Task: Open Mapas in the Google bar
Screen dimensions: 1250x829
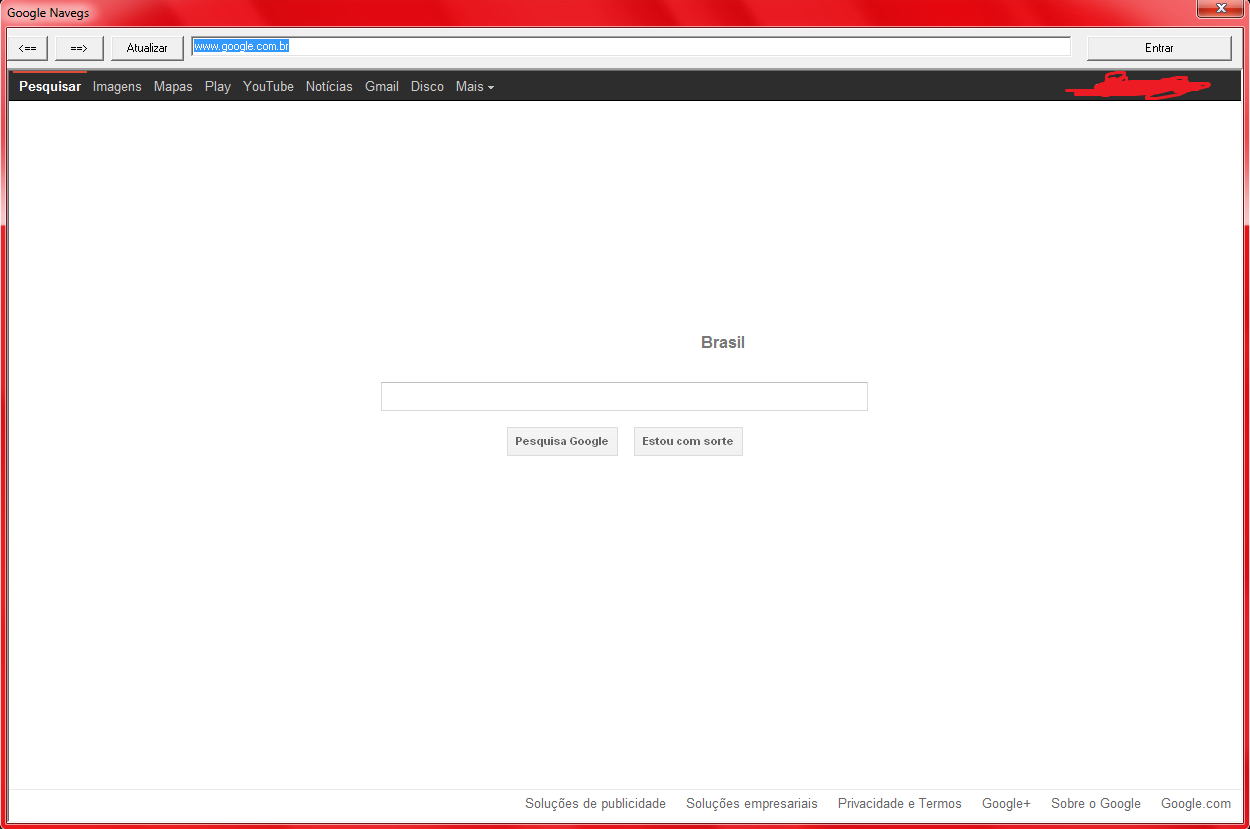Action: [173, 87]
